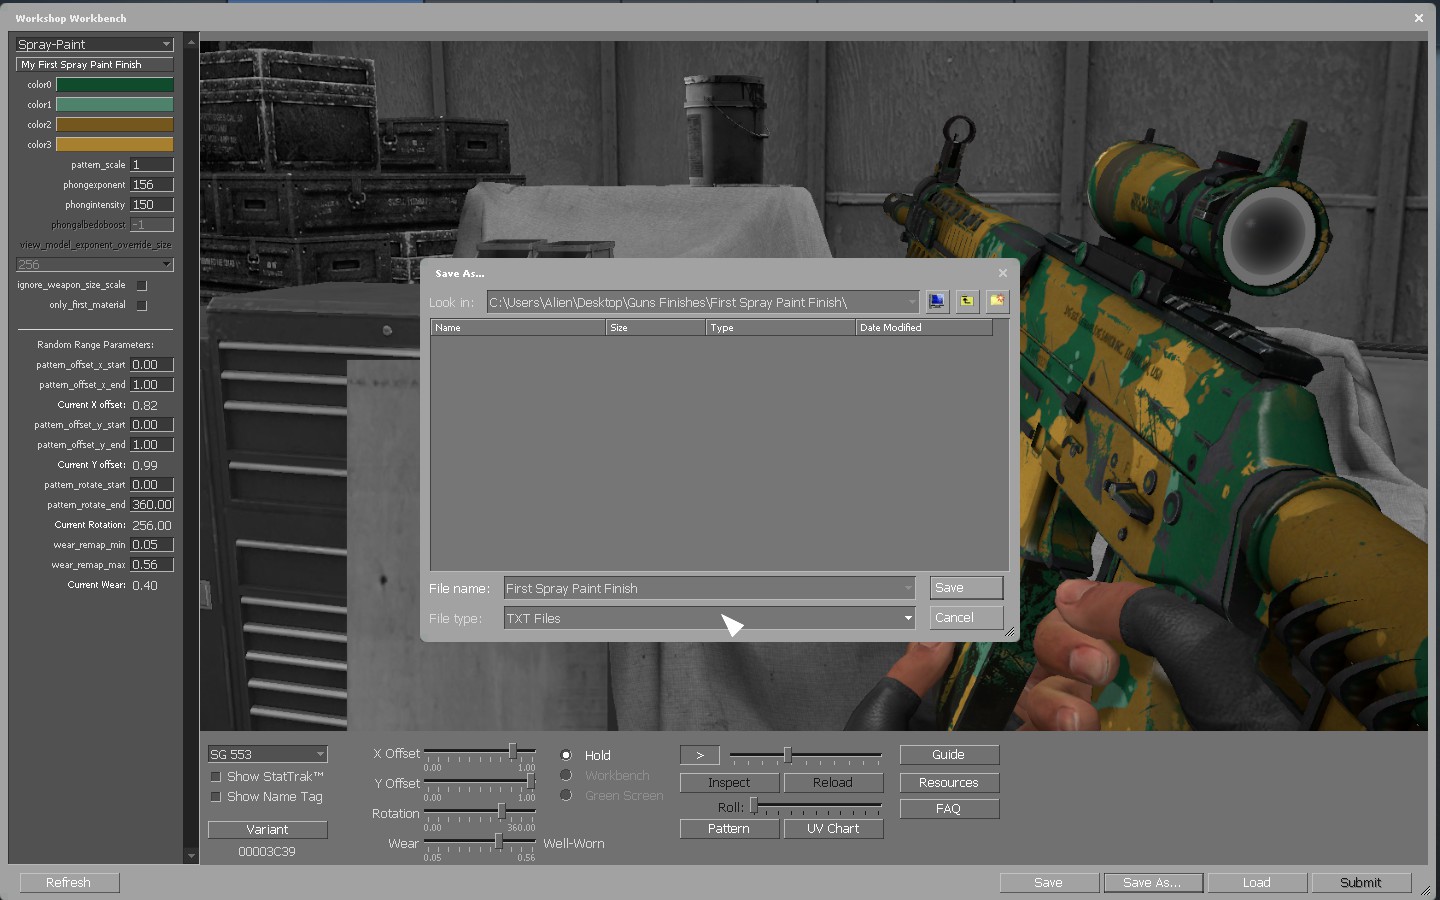Open Resources
Image resolution: width=1440 pixels, height=900 pixels.
[x=949, y=783]
